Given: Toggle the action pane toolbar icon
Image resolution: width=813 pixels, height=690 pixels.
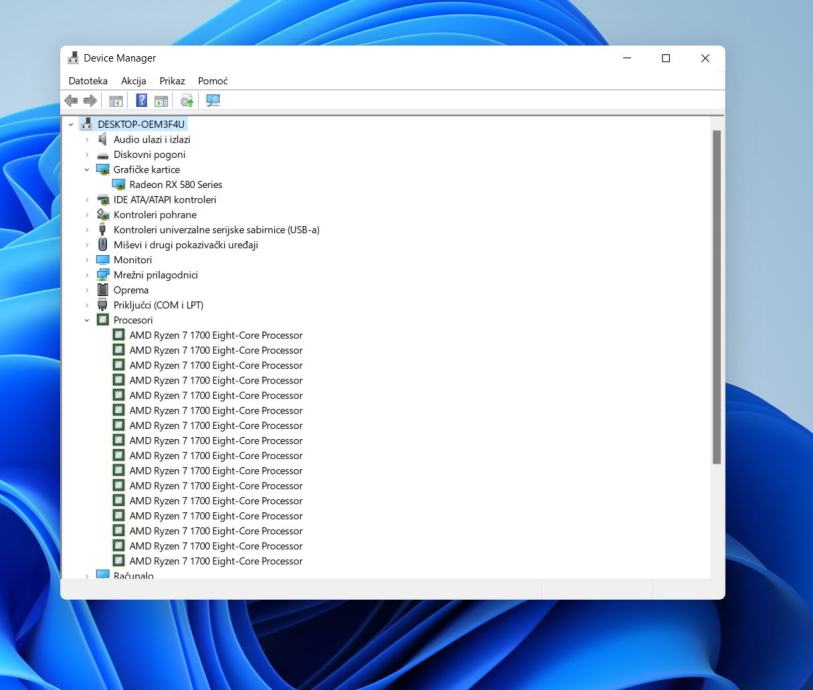Looking at the screenshot, I should click(160, 100).
